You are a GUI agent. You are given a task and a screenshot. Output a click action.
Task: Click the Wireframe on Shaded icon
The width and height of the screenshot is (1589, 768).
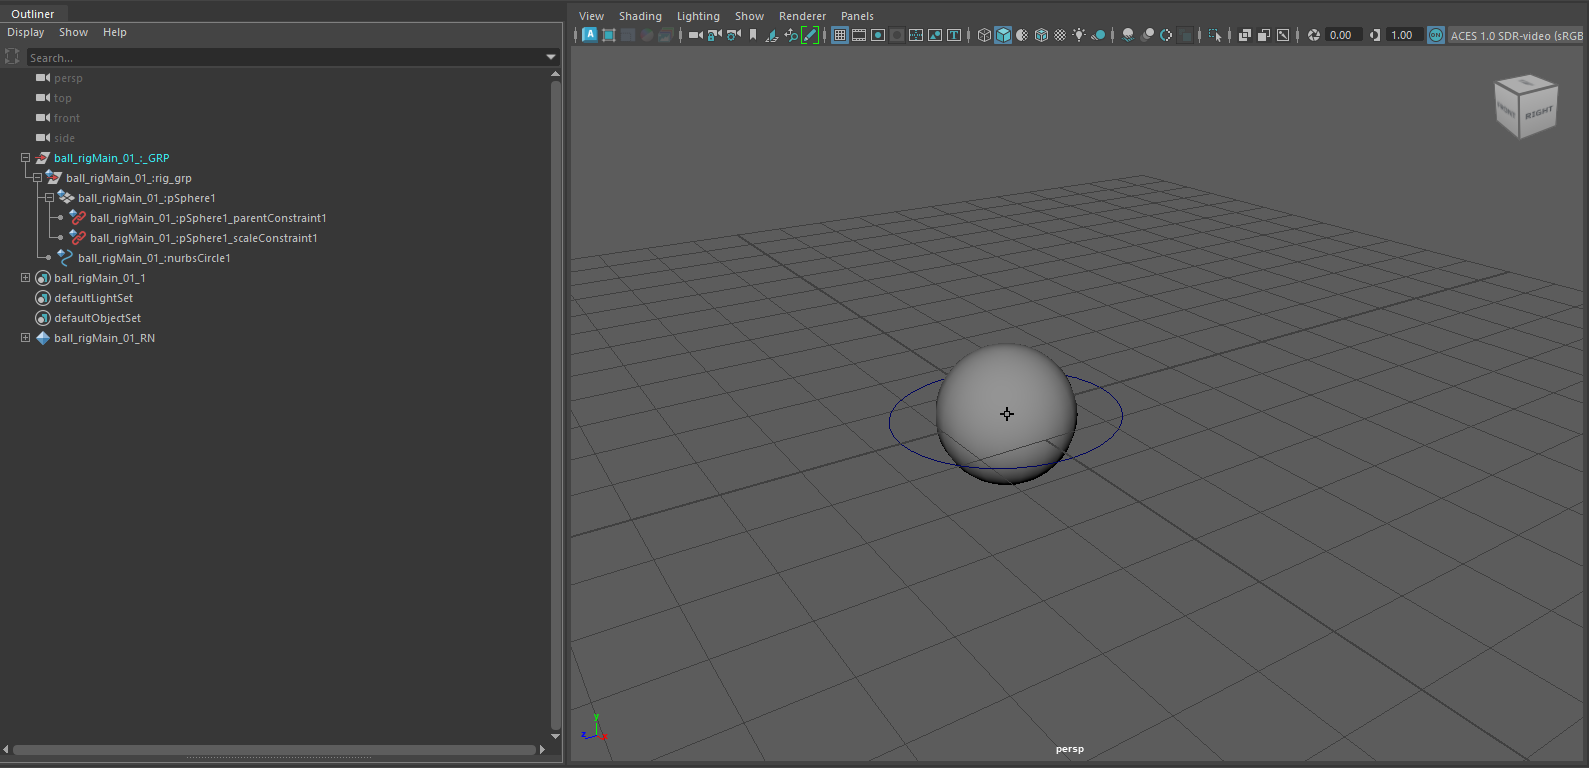(1041, 35)
